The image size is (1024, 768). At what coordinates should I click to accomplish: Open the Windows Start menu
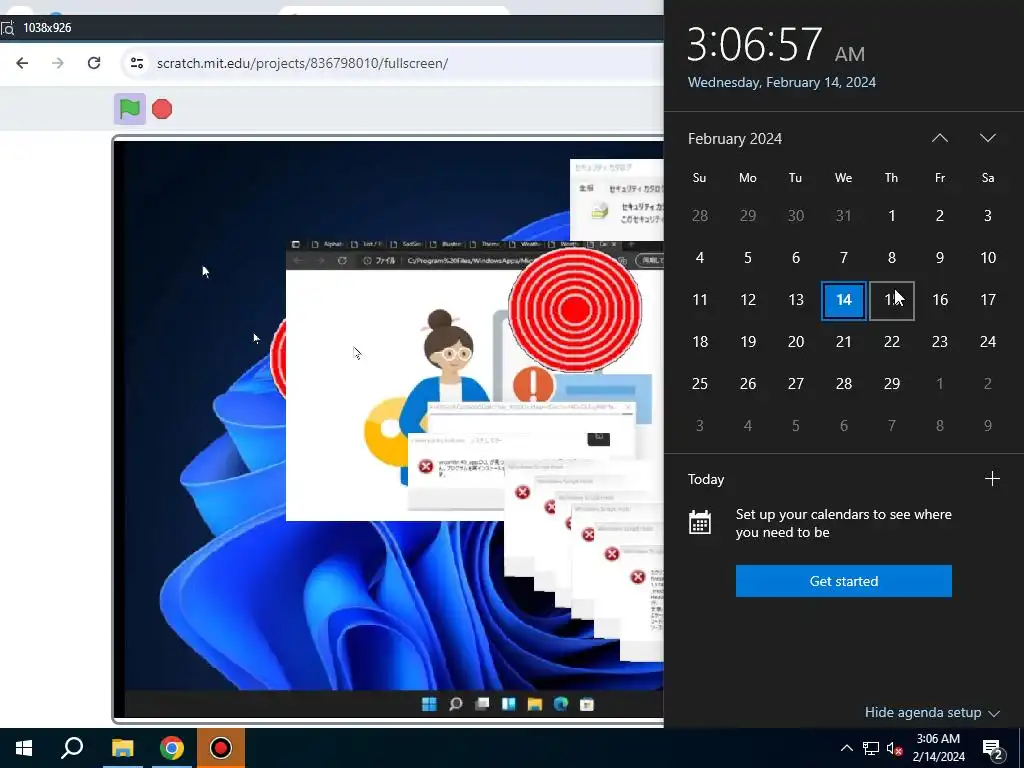click(x=24, y=748)
